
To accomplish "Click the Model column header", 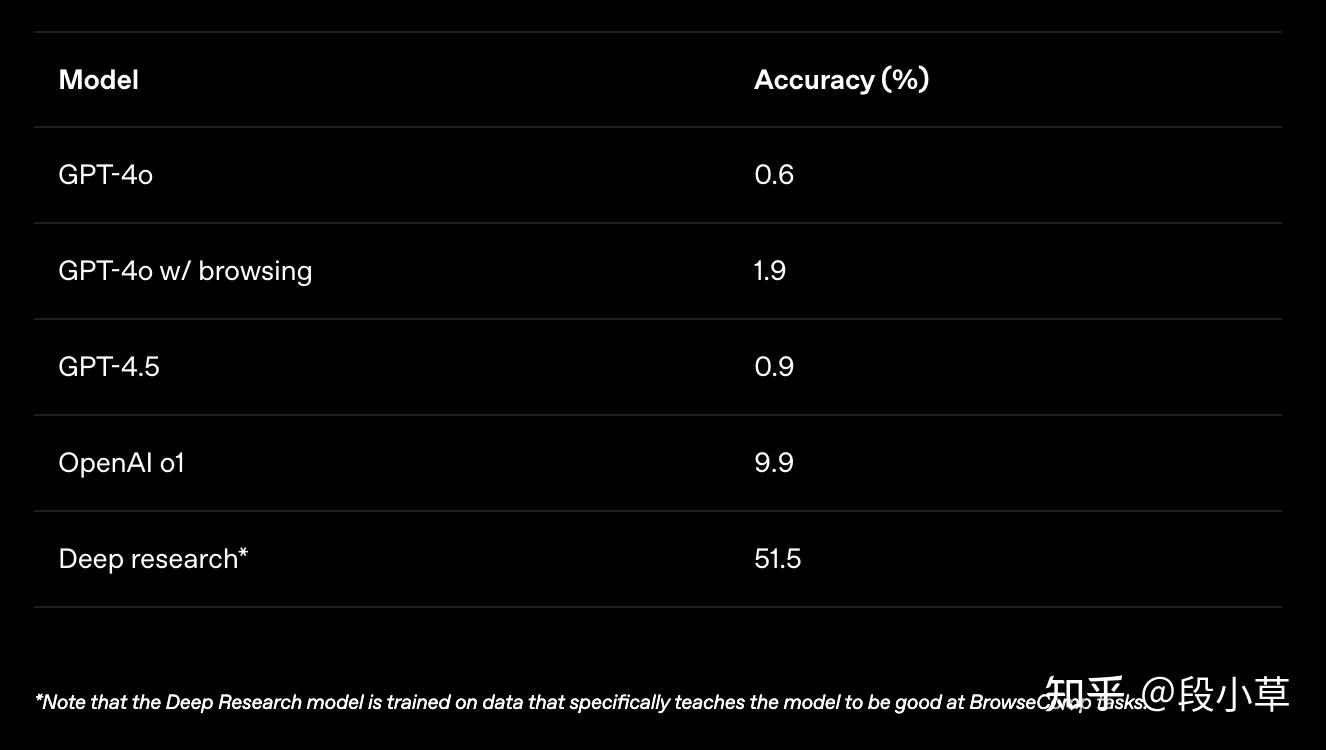I will pos(98,80).
